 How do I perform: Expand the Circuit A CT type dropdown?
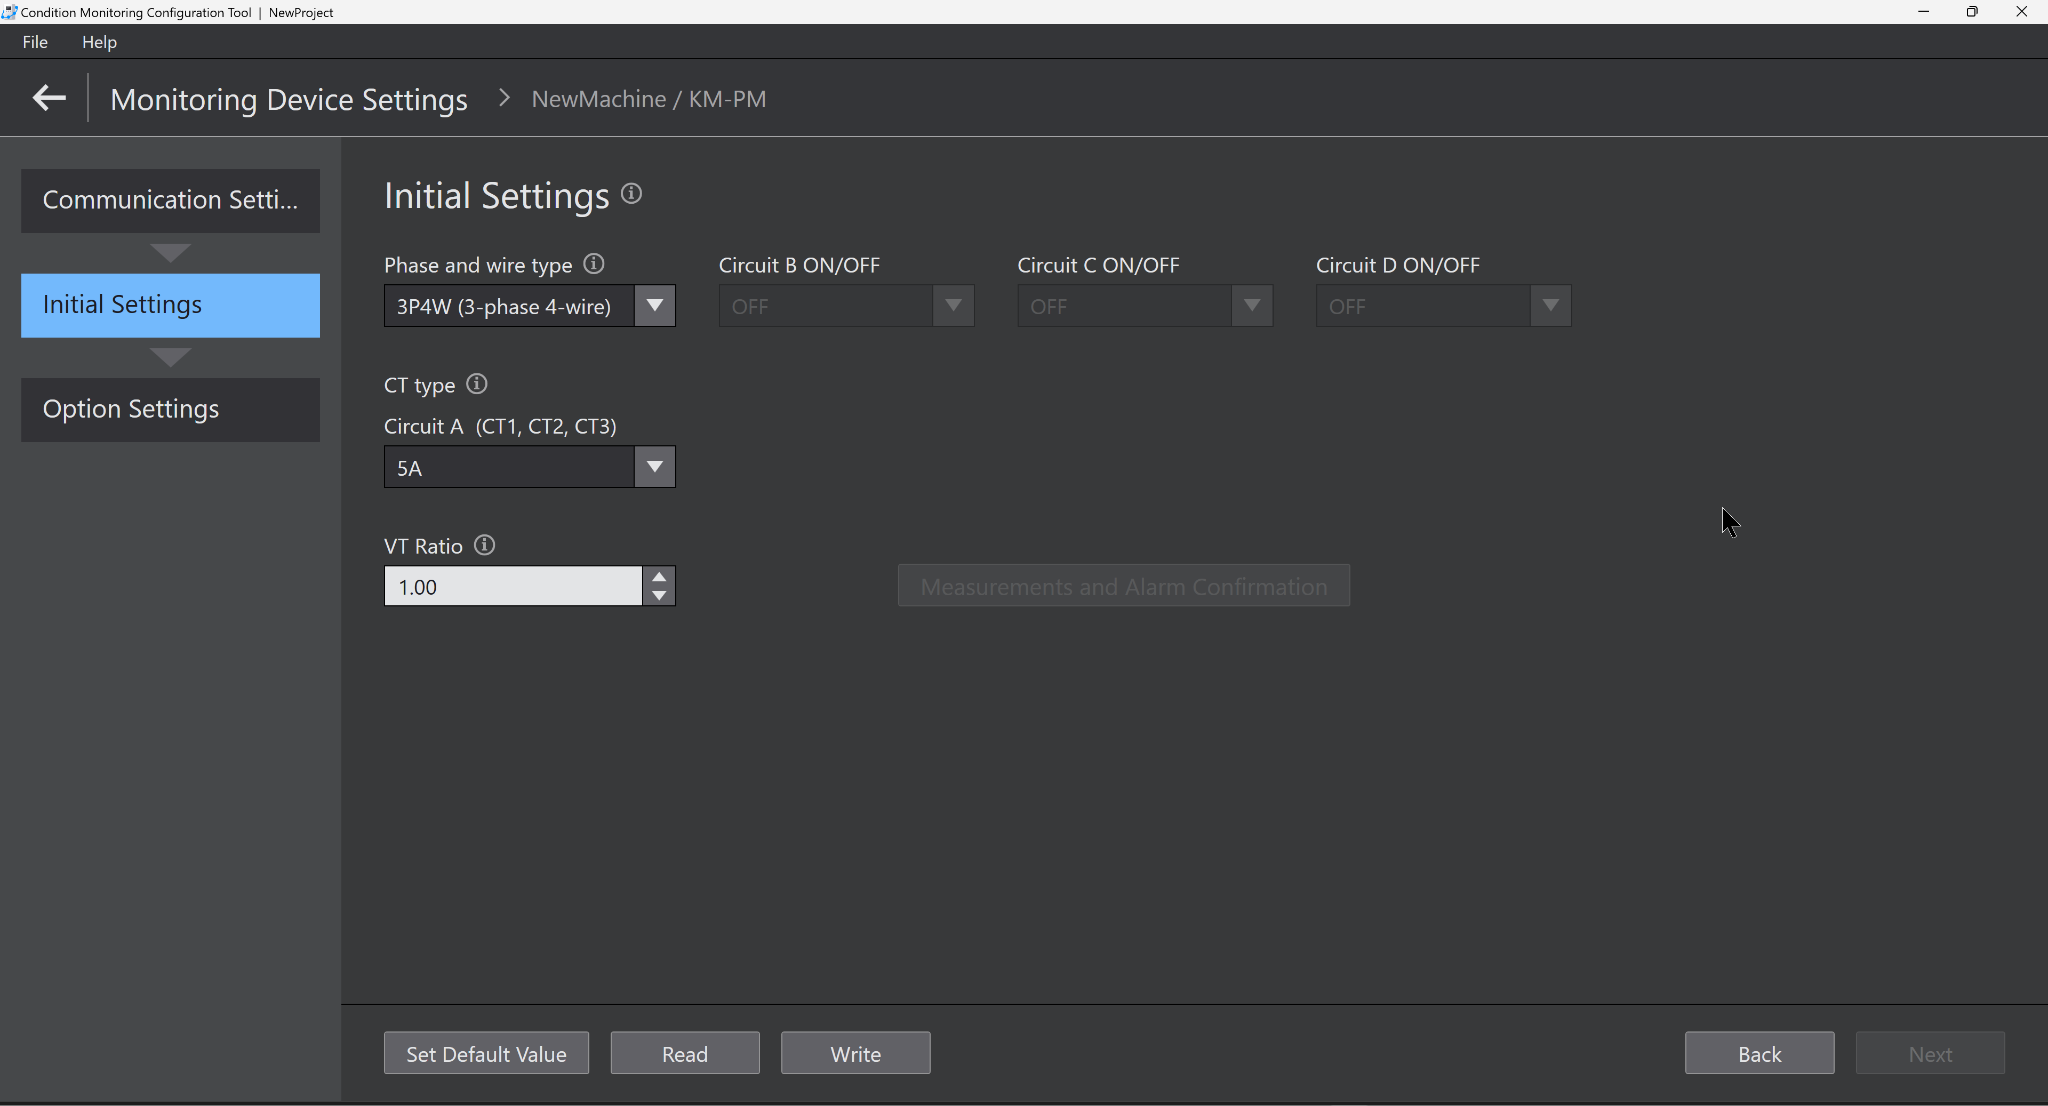[x=655, y=467]
